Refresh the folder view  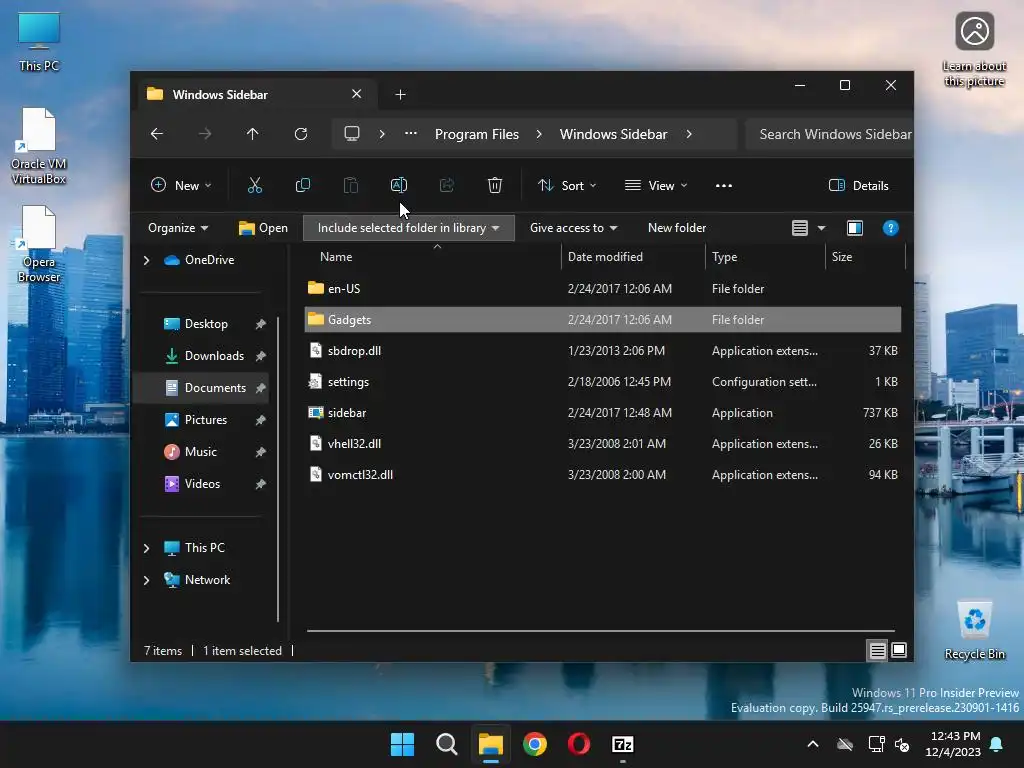pos(301,134)
